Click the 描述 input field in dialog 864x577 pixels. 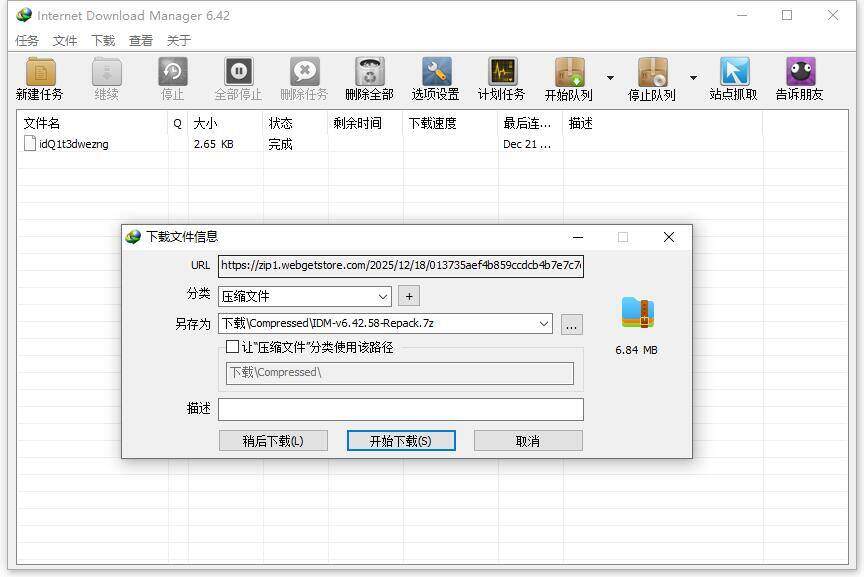click(401, 409)
